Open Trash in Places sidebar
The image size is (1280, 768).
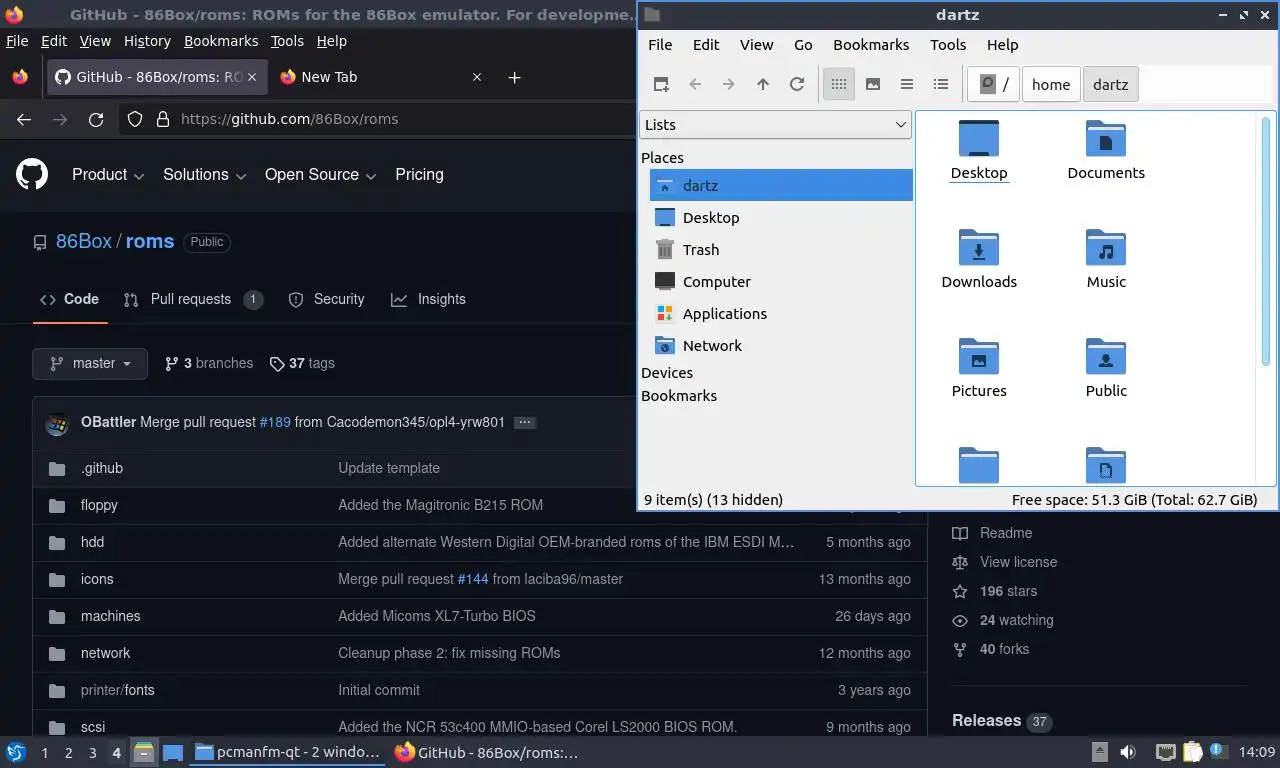781,250
